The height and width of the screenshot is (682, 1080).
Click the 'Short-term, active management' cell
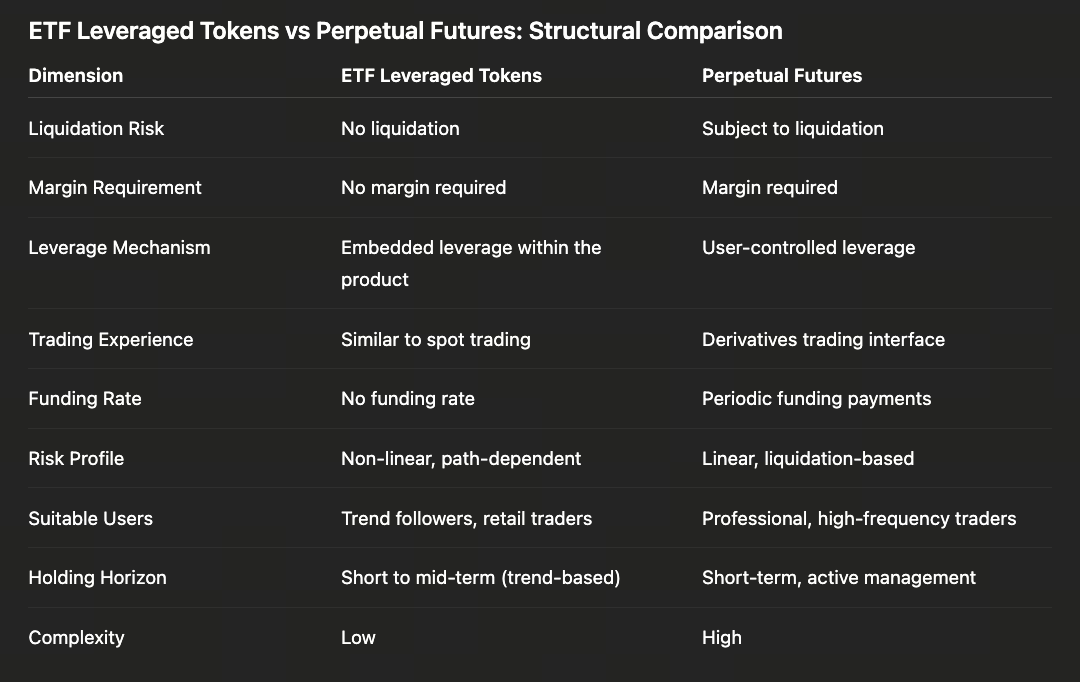click(839, 578)
